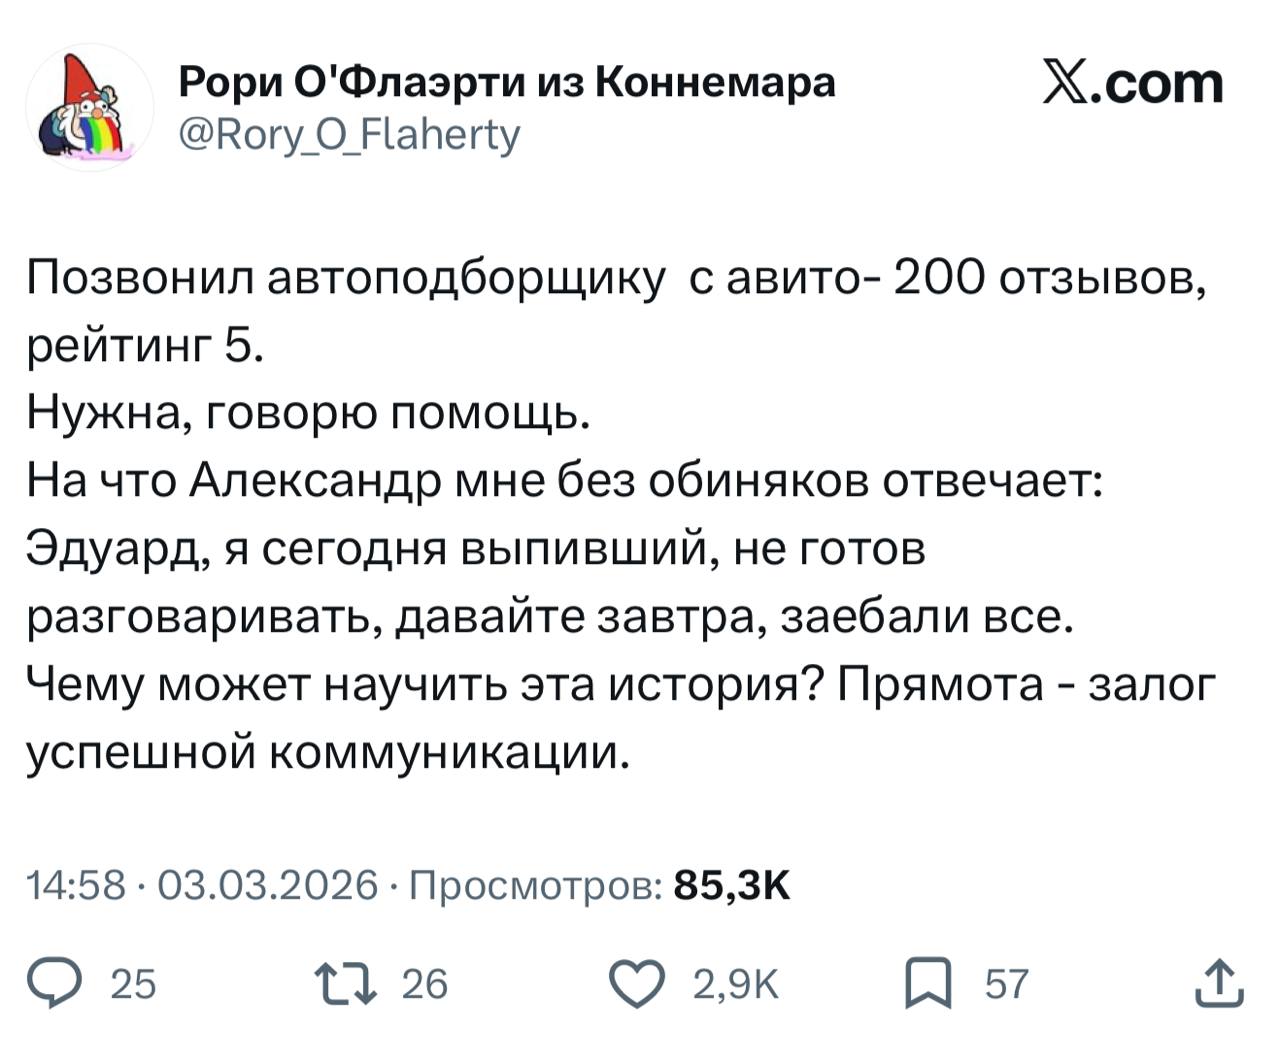Click the @Rory_O_Flaherty handle
The height and width of the screenshot is (1062, 1280).
pyautogui.click(x=349, y=133)
